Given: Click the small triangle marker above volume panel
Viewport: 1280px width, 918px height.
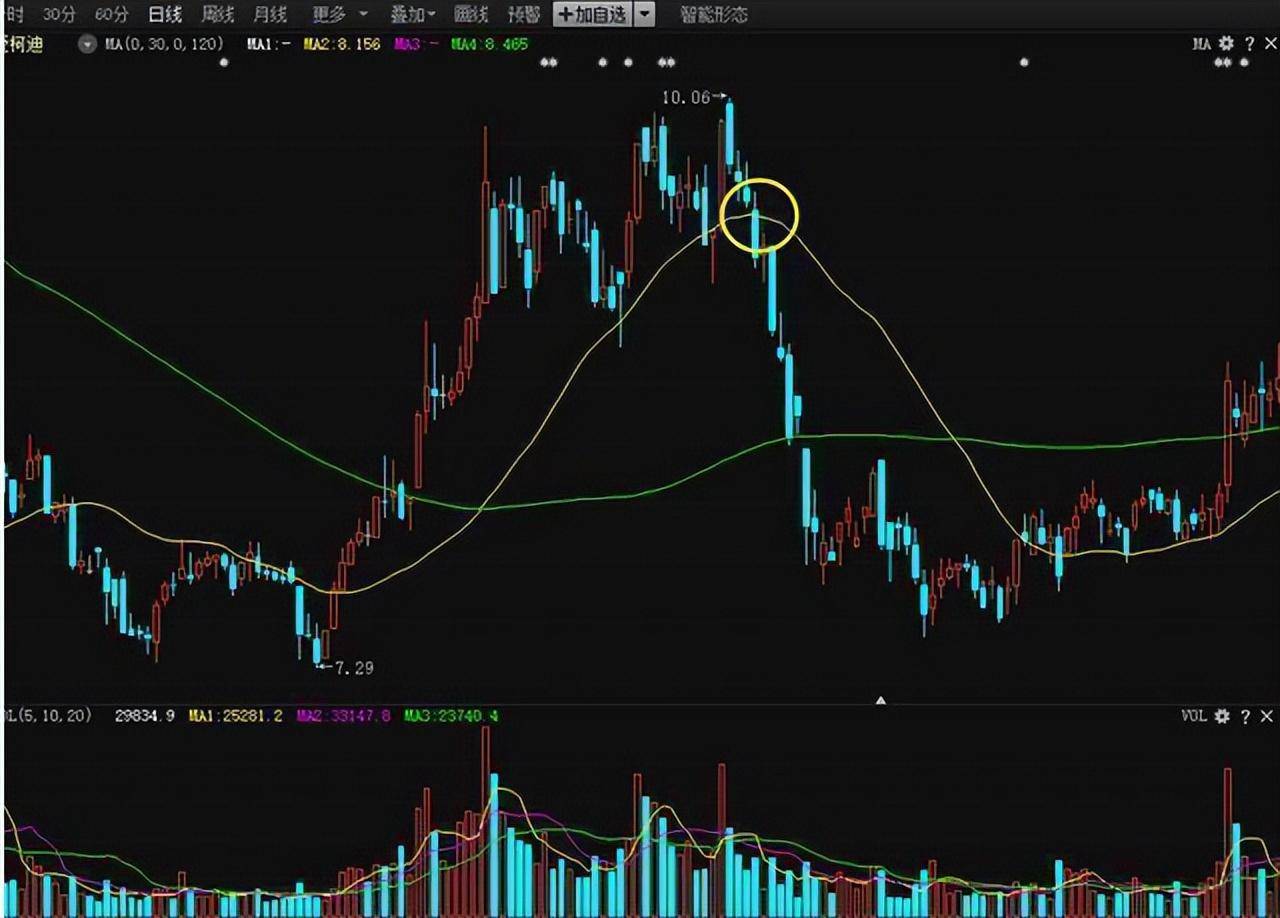Looking at the screenshot, I should 881,701.
